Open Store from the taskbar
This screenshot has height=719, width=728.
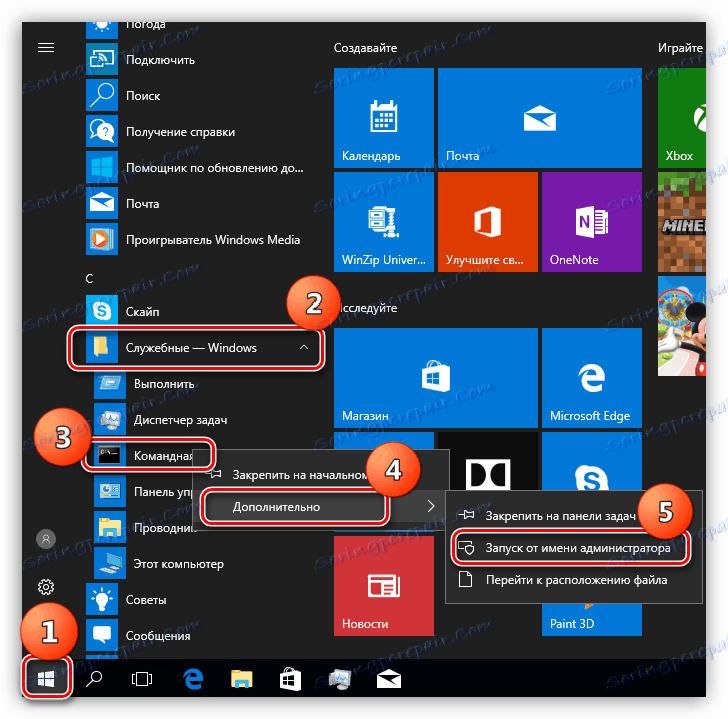click(x=290, y=679)
